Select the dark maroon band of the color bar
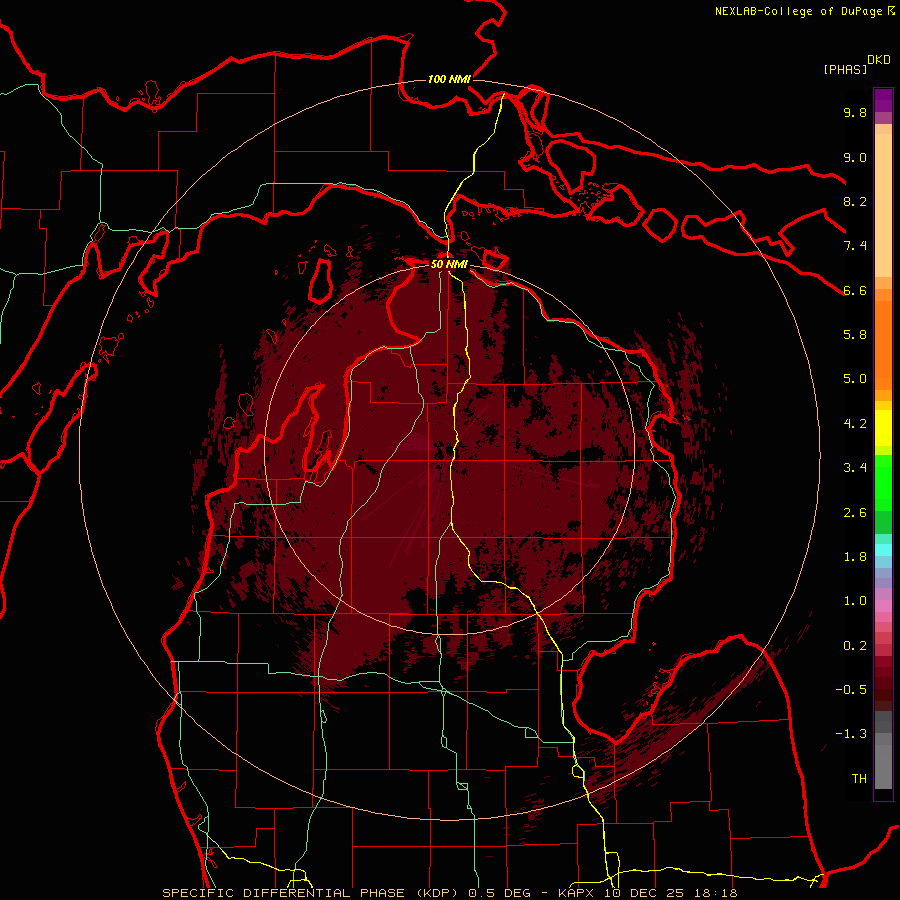Viewport: 900px width, 900px height. [x=883, y=684]
